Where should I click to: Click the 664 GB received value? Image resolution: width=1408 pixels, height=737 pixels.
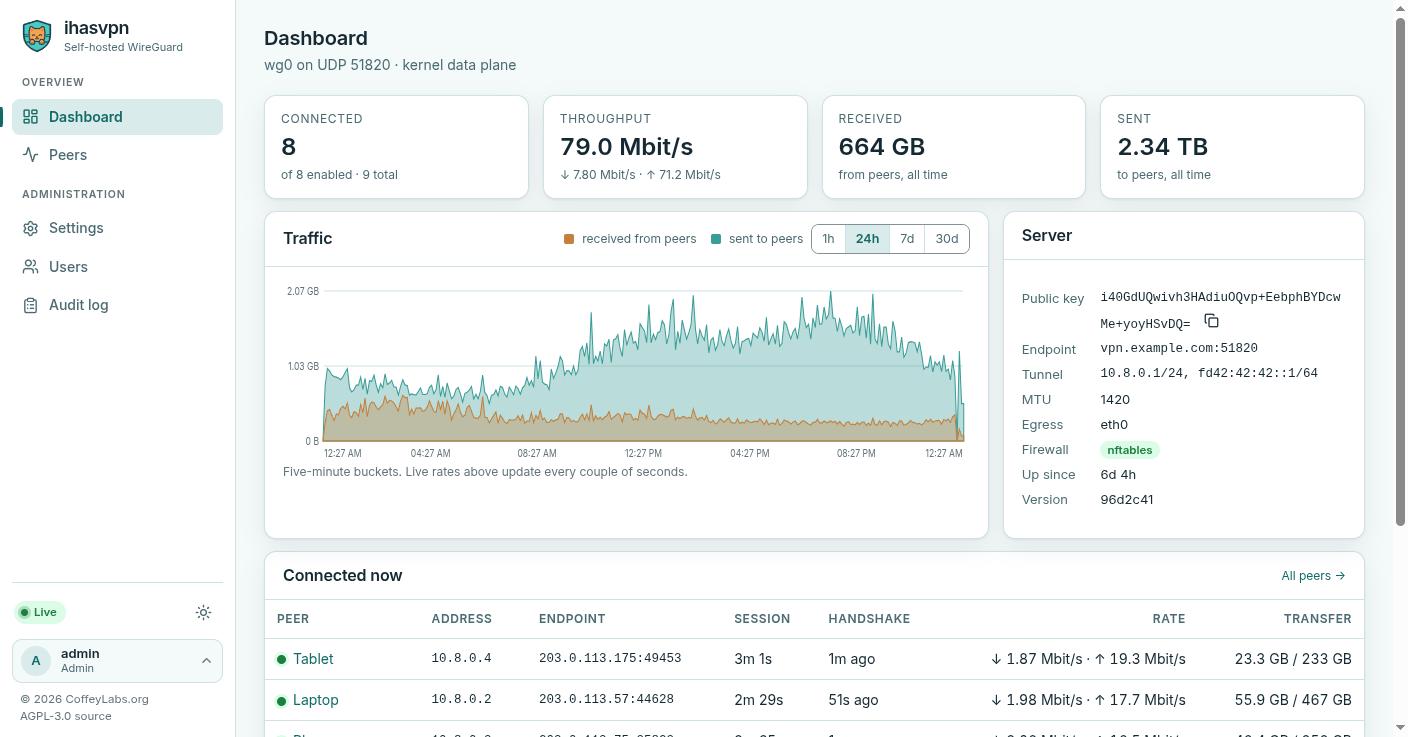[x=881, y=147]
